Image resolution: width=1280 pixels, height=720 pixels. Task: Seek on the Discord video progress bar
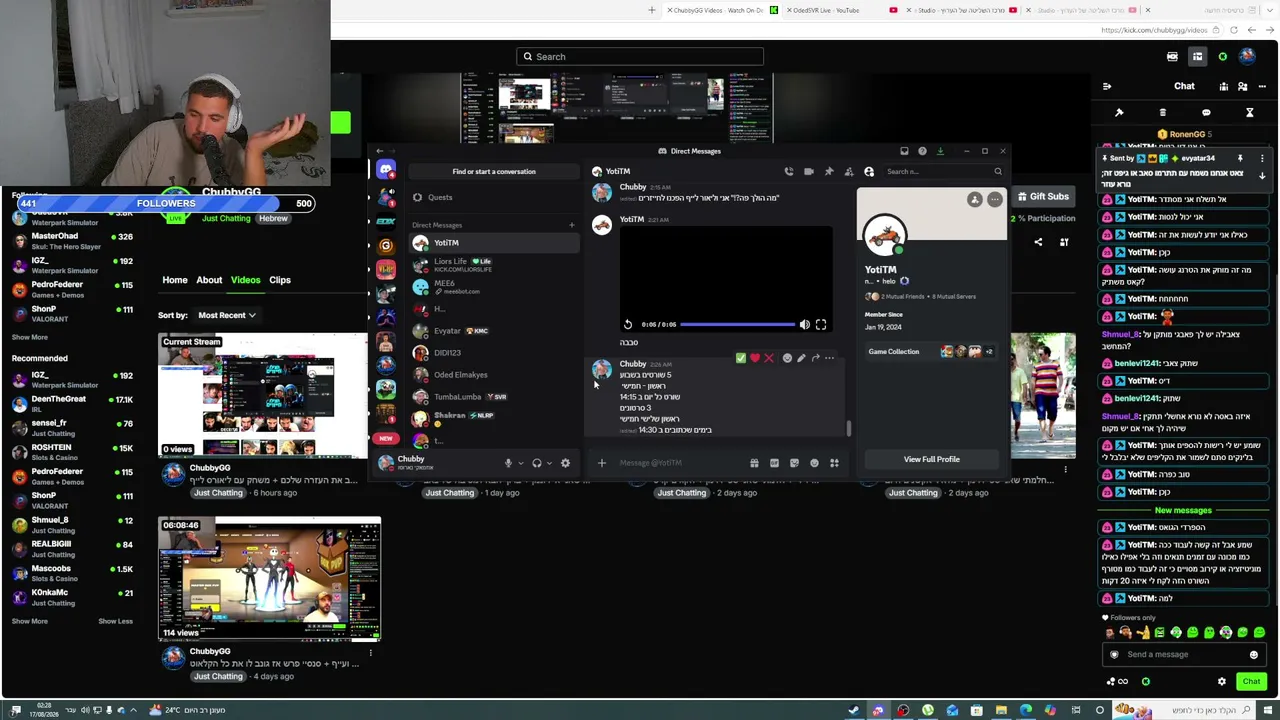(x=738, y=325)
